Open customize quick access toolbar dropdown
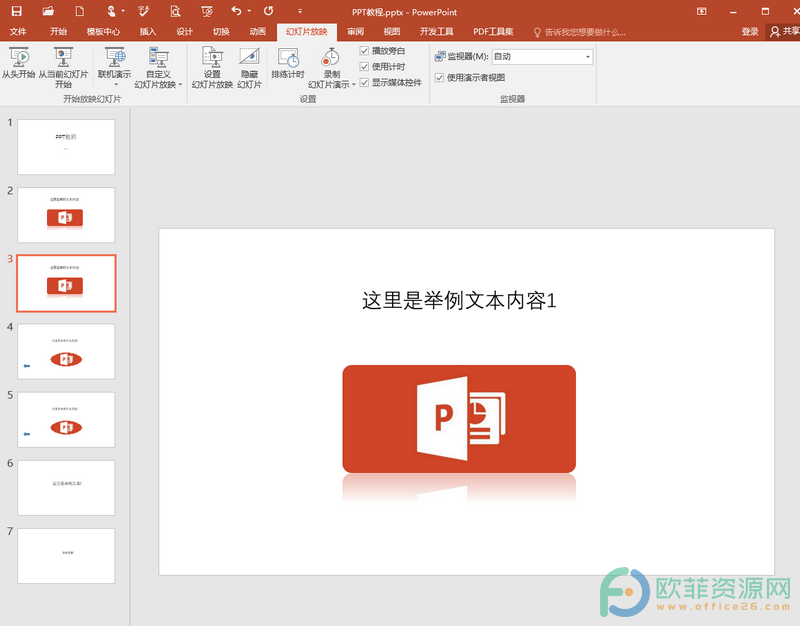 tap(300, 11)
